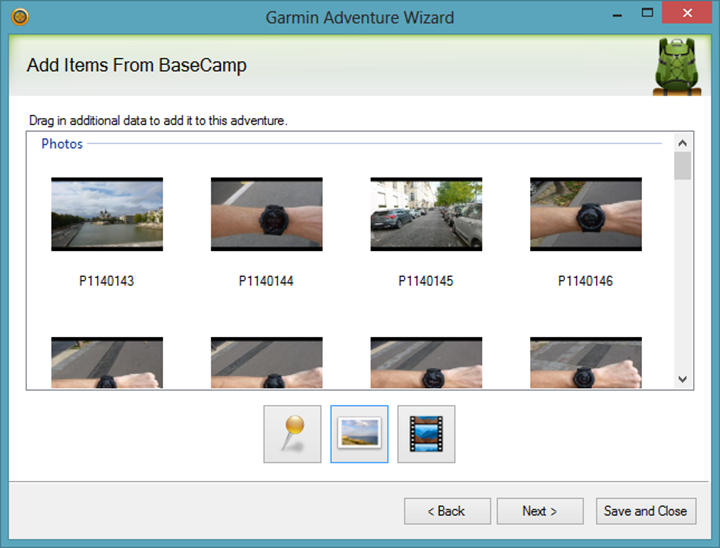Screen dimensions: 720x548
Task: Click the photo list scrollbar thumb
Action: pyautogui.click(x=682, y=165)
